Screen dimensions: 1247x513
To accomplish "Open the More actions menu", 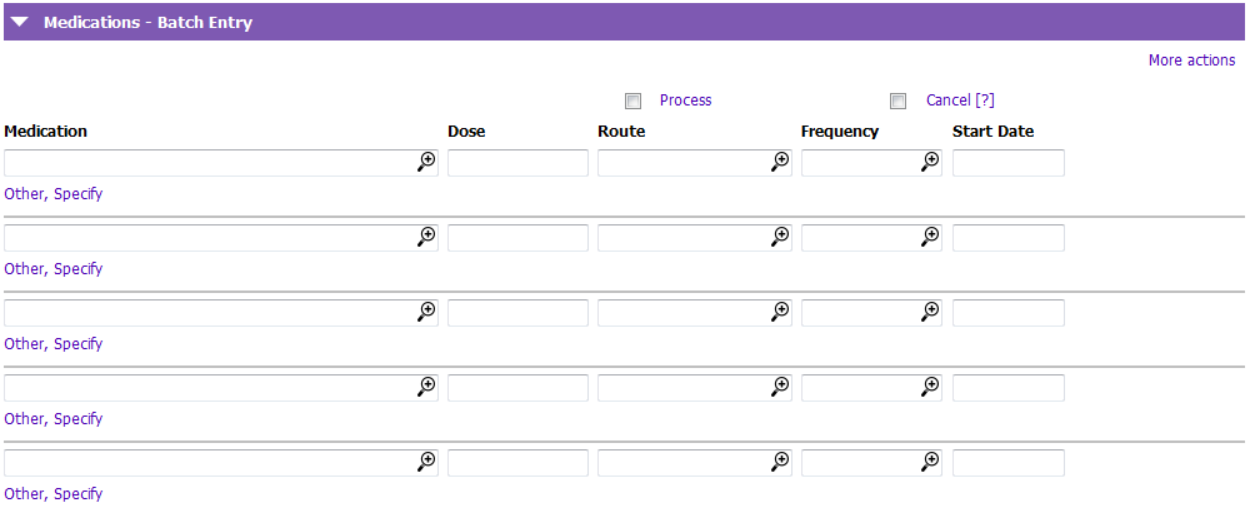I will click(x=1191, y=60).
